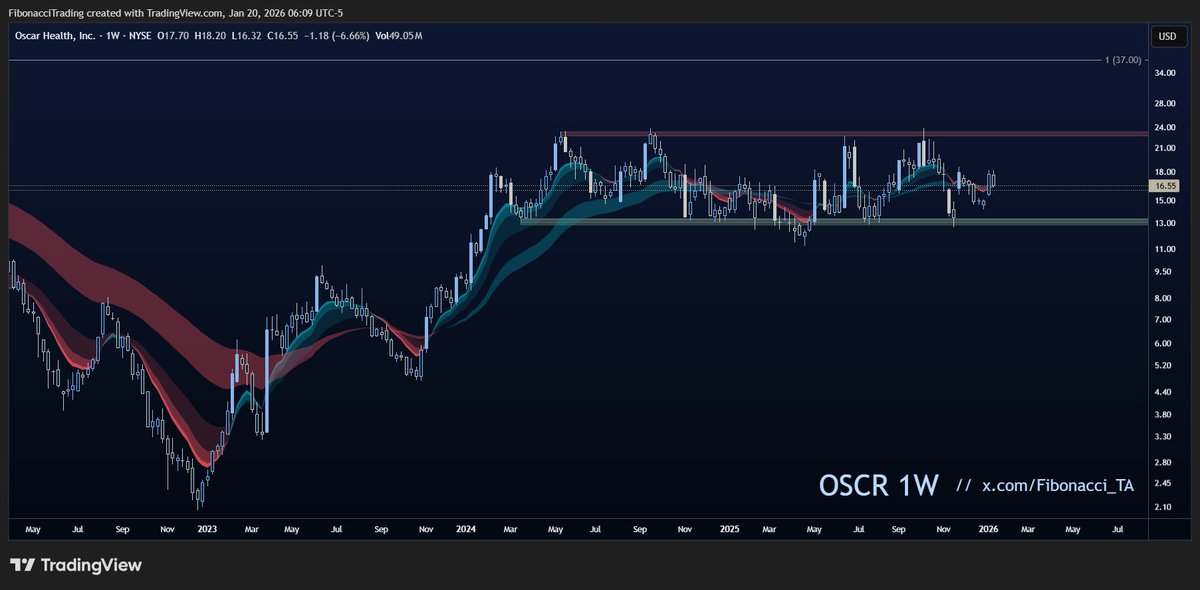Click the green support zone near 13.00
This screenshot has height=590, width=1200.
[833, 221]
